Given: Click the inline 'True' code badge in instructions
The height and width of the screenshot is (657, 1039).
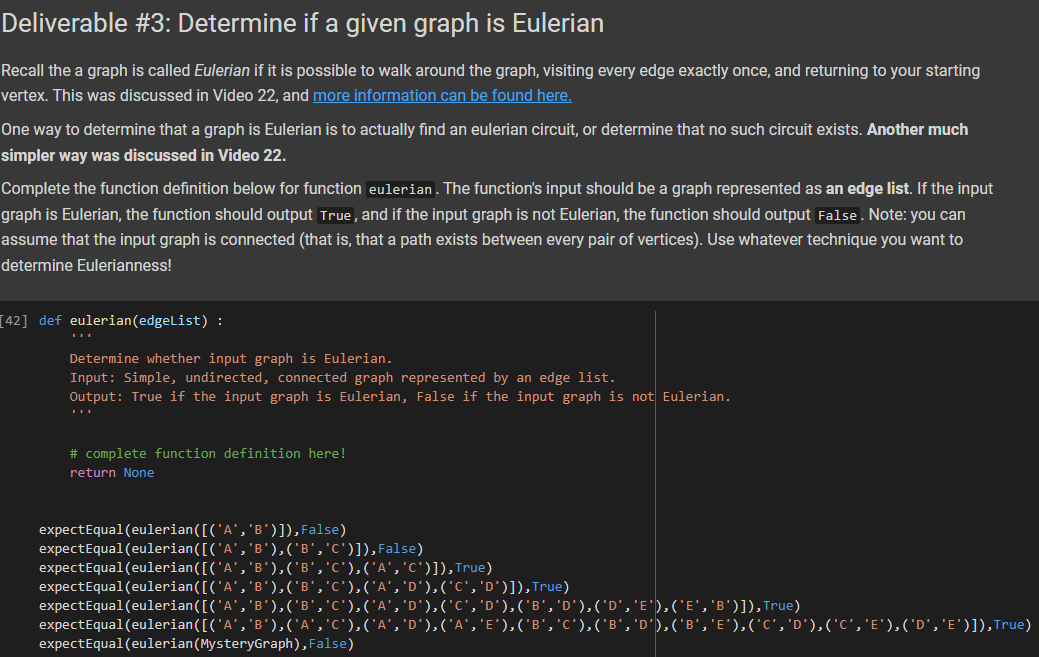Looking at the screenshot, I should tap(335, 215).
